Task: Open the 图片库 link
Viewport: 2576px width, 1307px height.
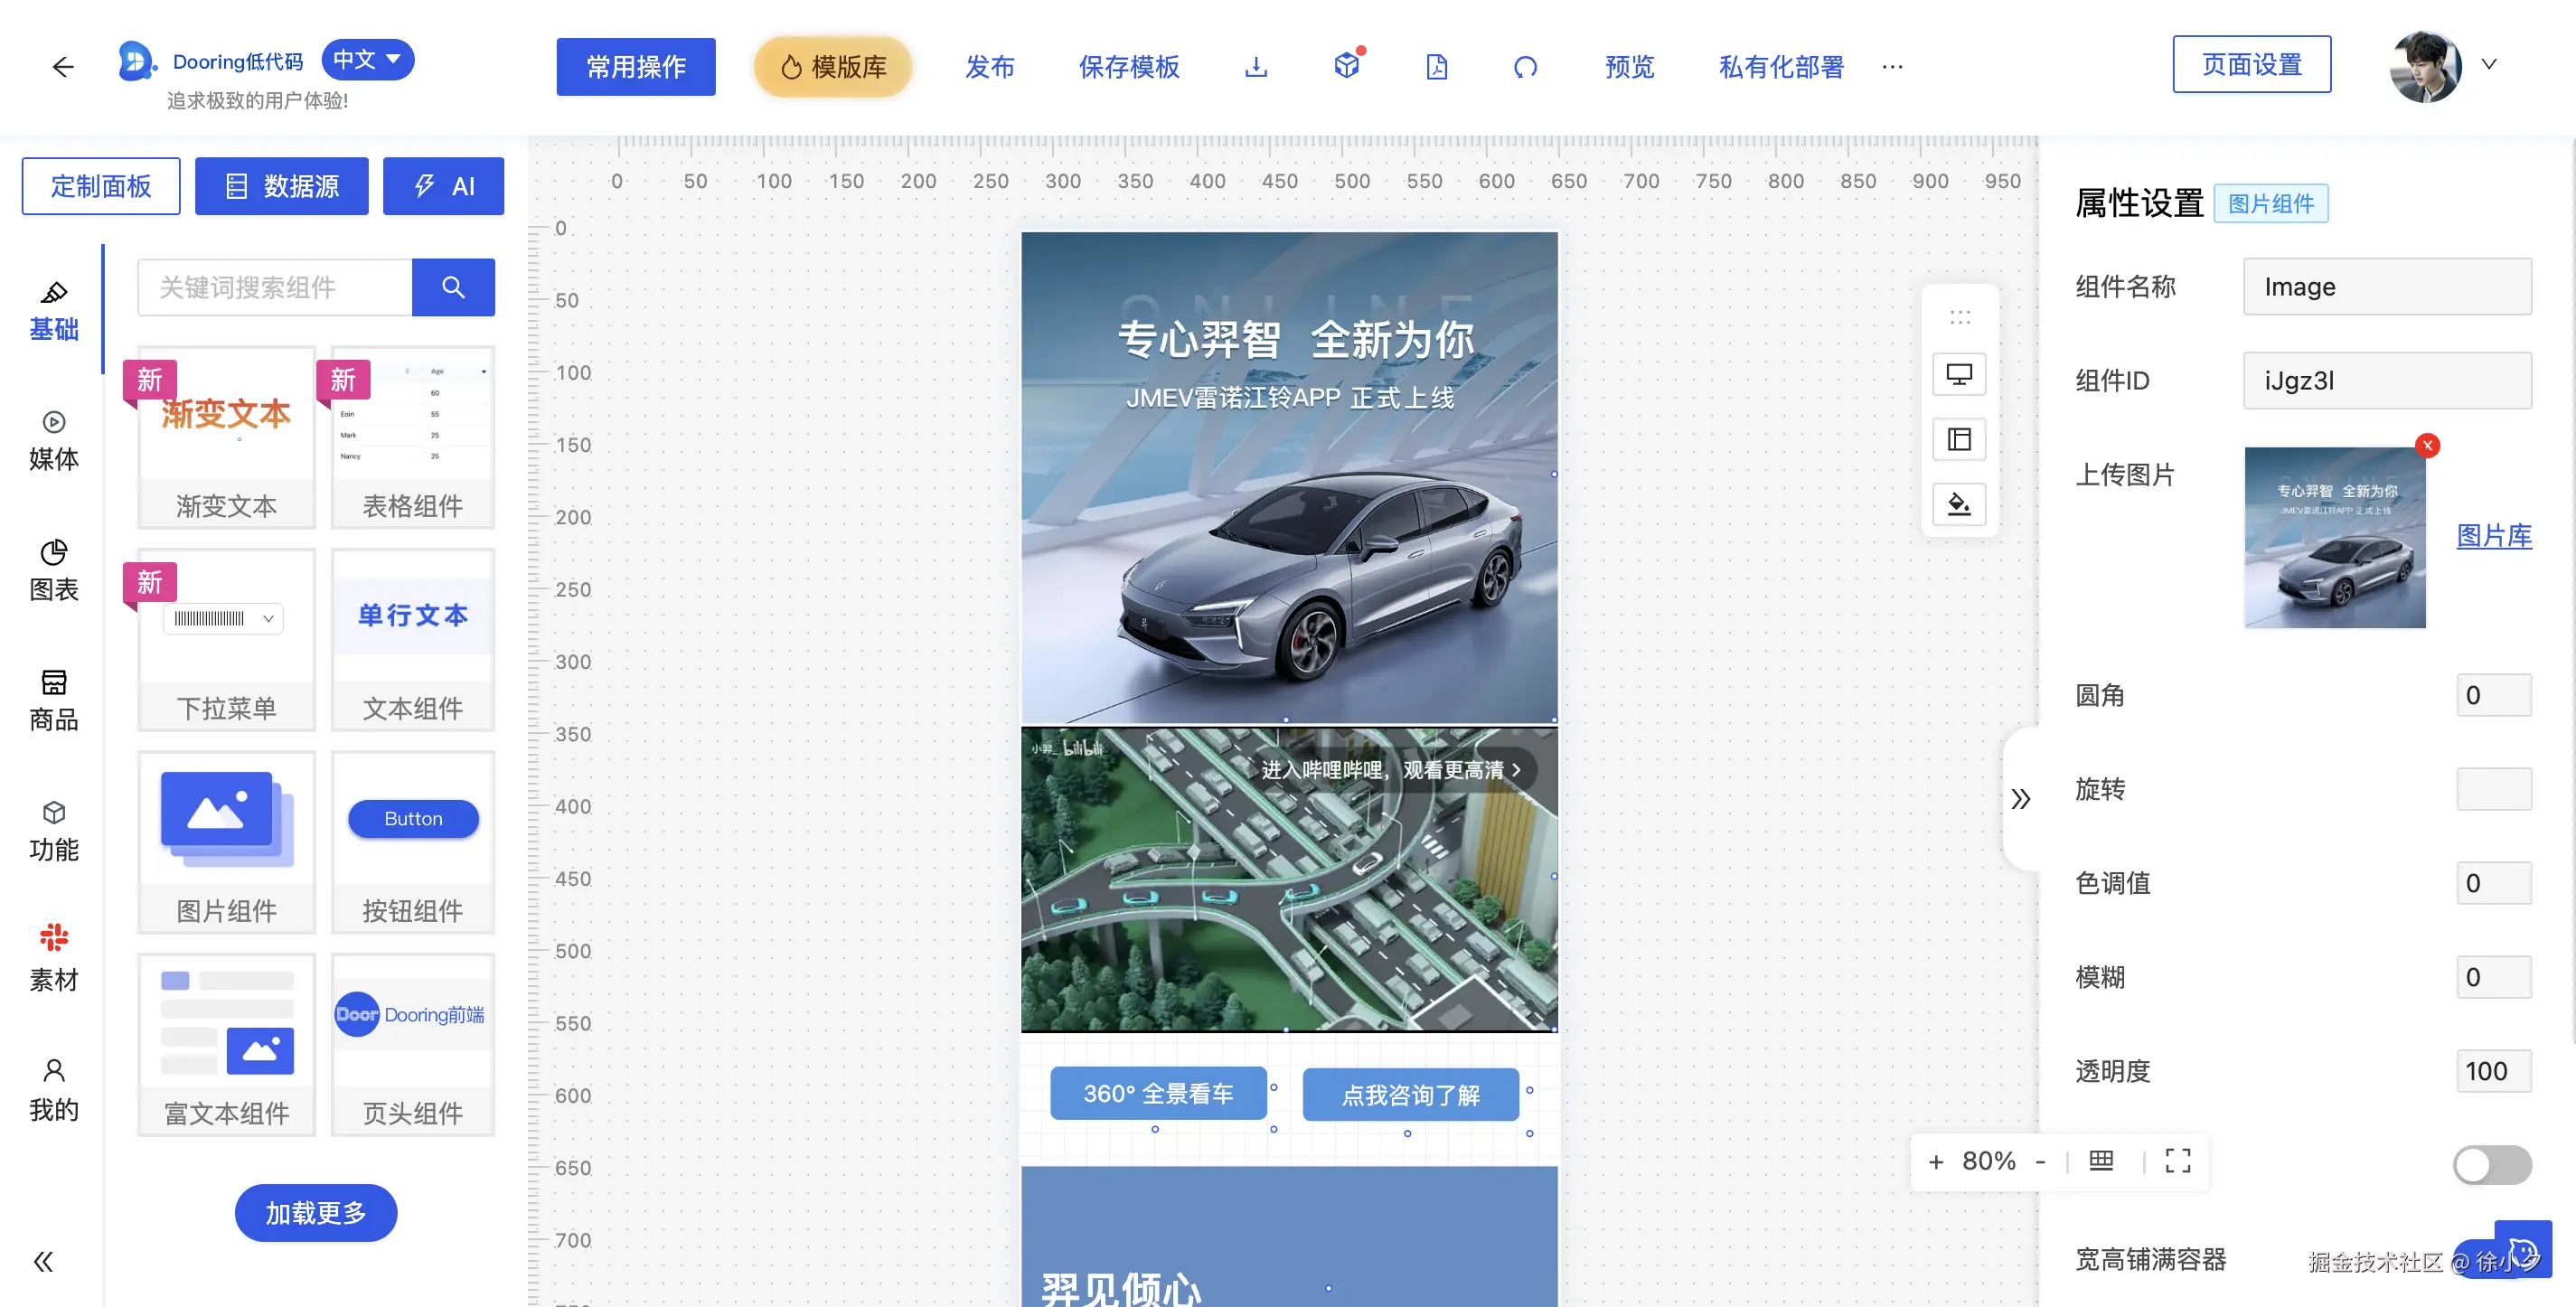Action: coord(2493,536)
